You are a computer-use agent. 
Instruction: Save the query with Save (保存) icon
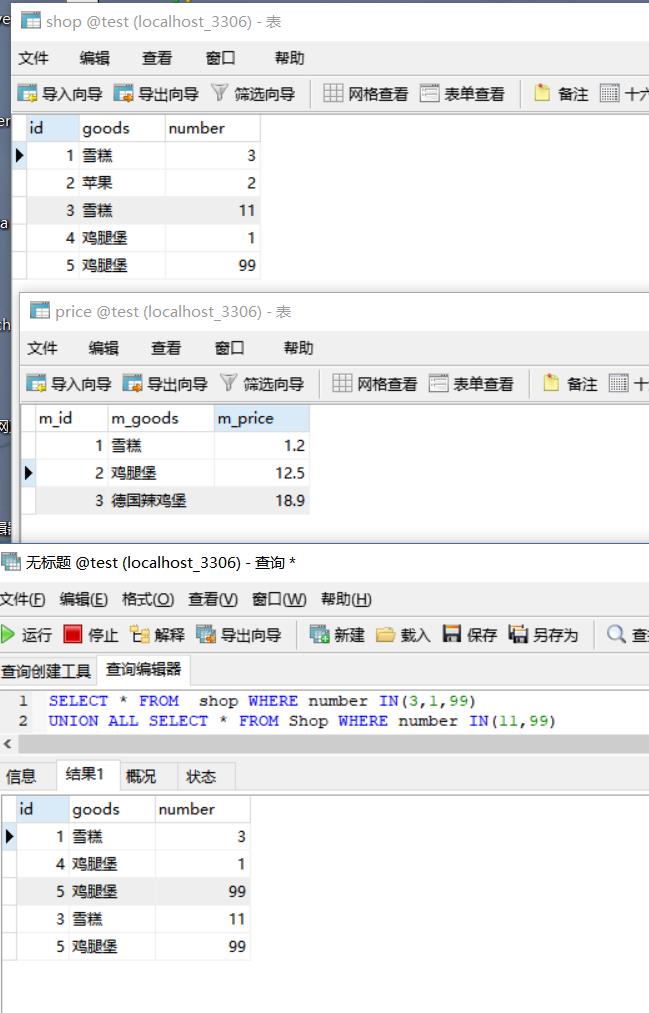click(452, 635)
